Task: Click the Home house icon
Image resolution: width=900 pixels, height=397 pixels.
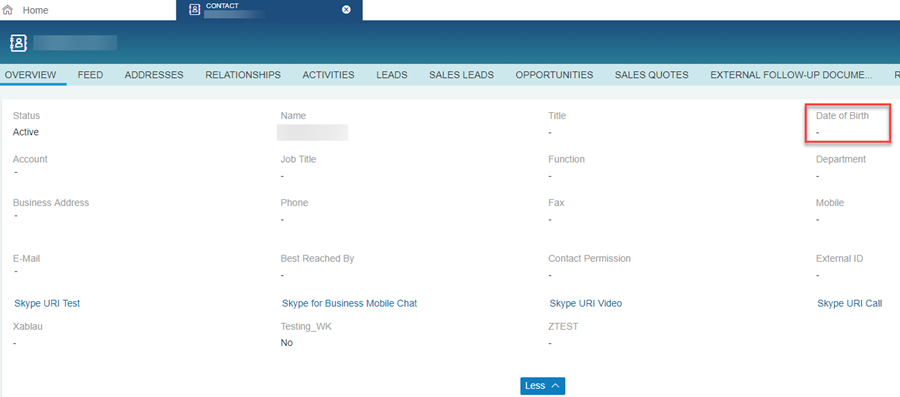Action: coord(8,10)
